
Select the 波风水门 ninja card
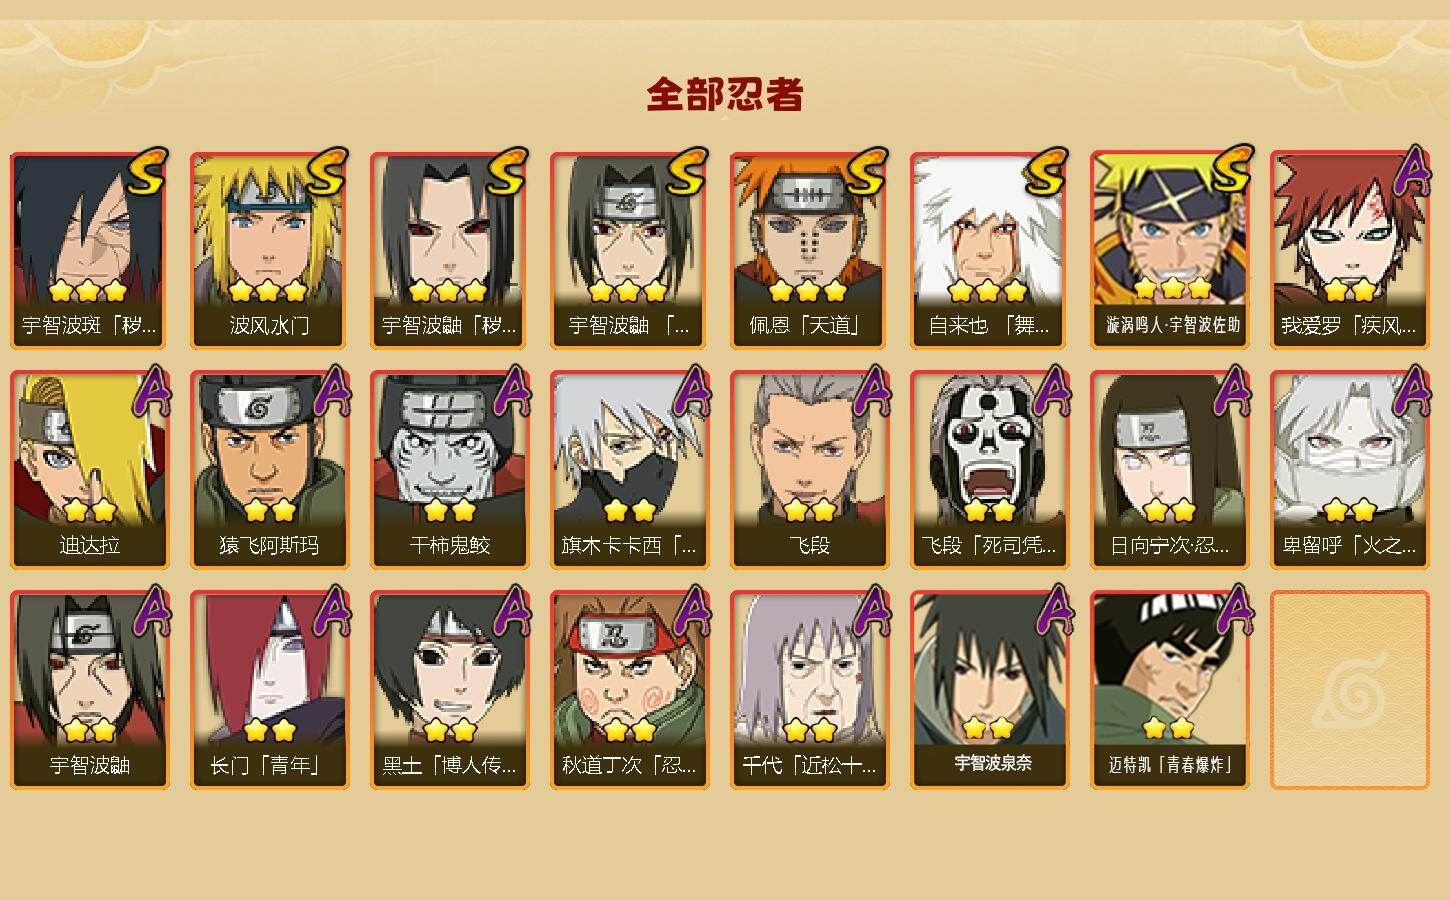tap(269, 250)
